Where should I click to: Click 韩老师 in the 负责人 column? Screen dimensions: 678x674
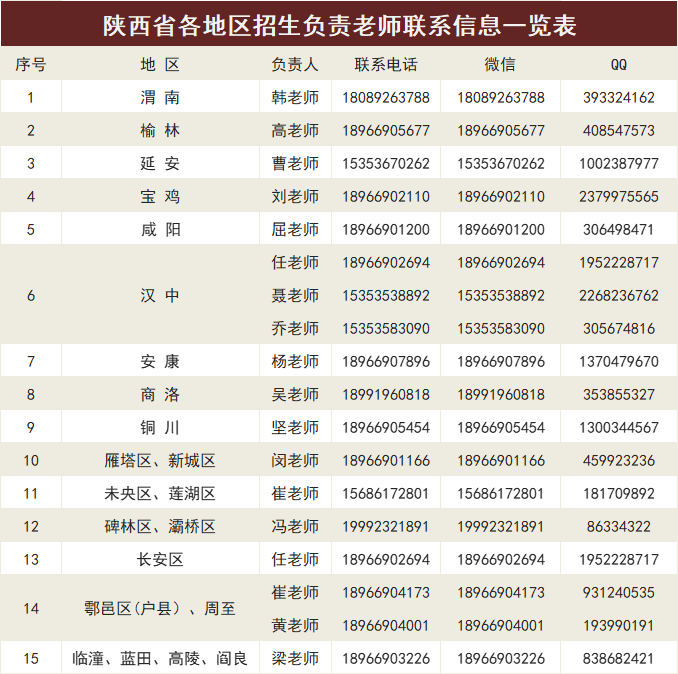[295, 98]
